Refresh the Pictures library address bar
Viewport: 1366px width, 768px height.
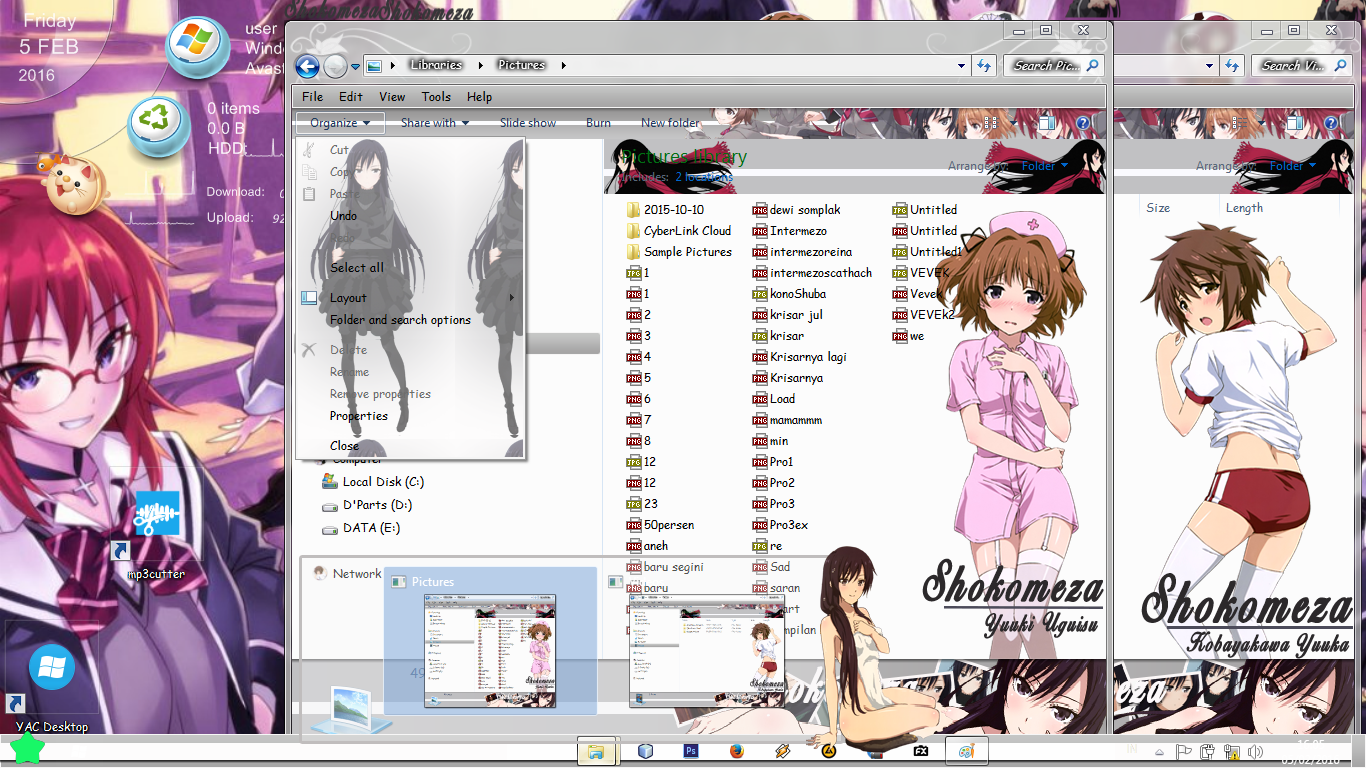click(x=984, y=66)
